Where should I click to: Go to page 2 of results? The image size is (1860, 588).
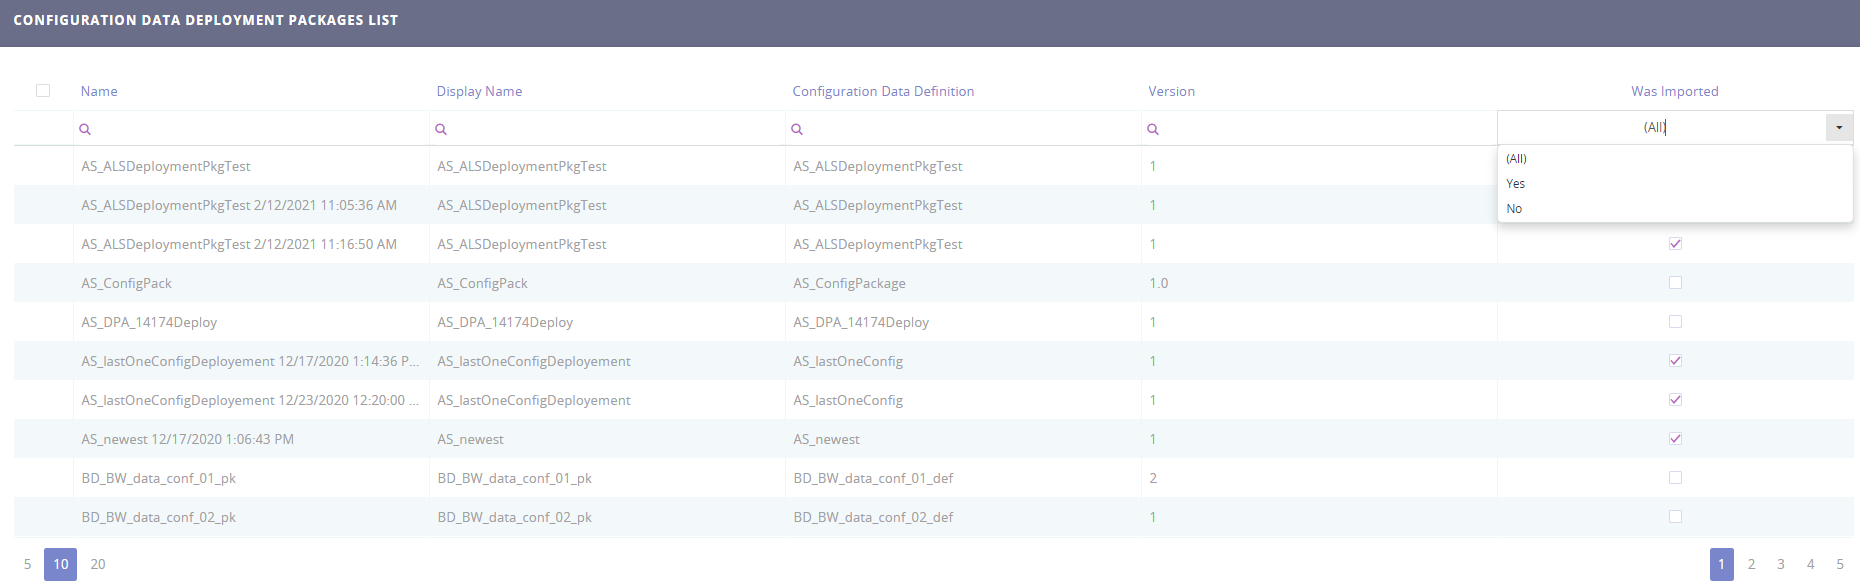[1751, 564]
